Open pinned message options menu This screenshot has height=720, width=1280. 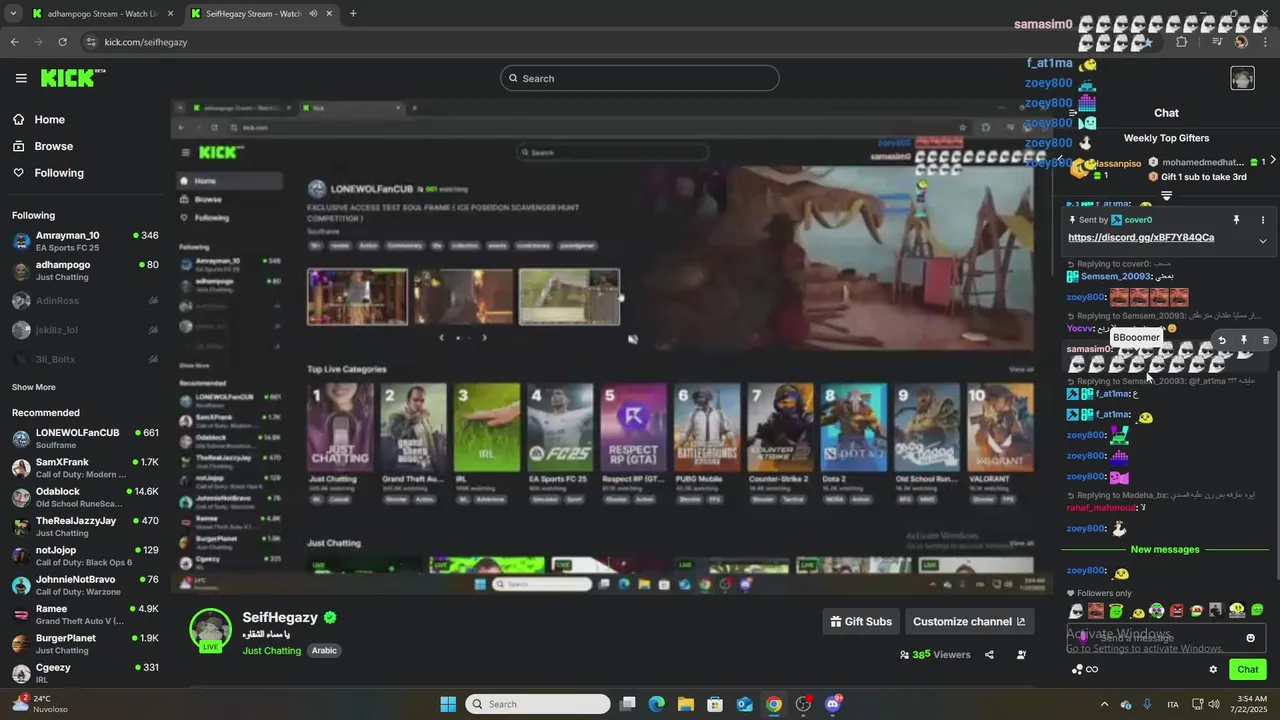pos(1262,220)
